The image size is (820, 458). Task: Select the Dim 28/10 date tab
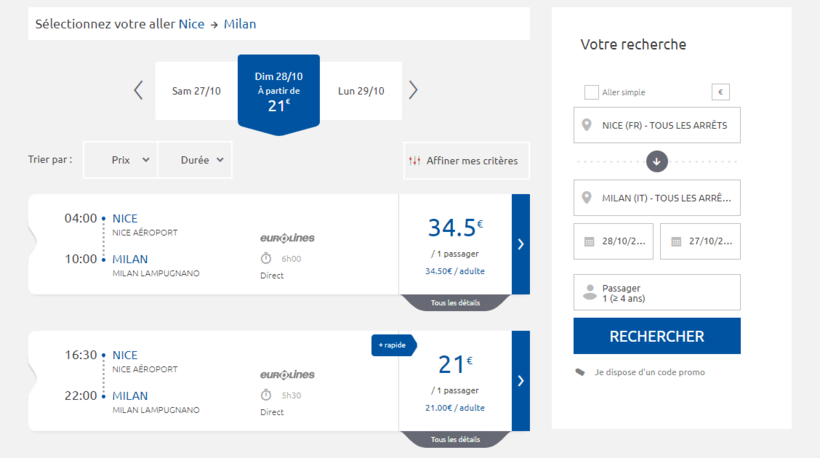(x=278, y=92)
